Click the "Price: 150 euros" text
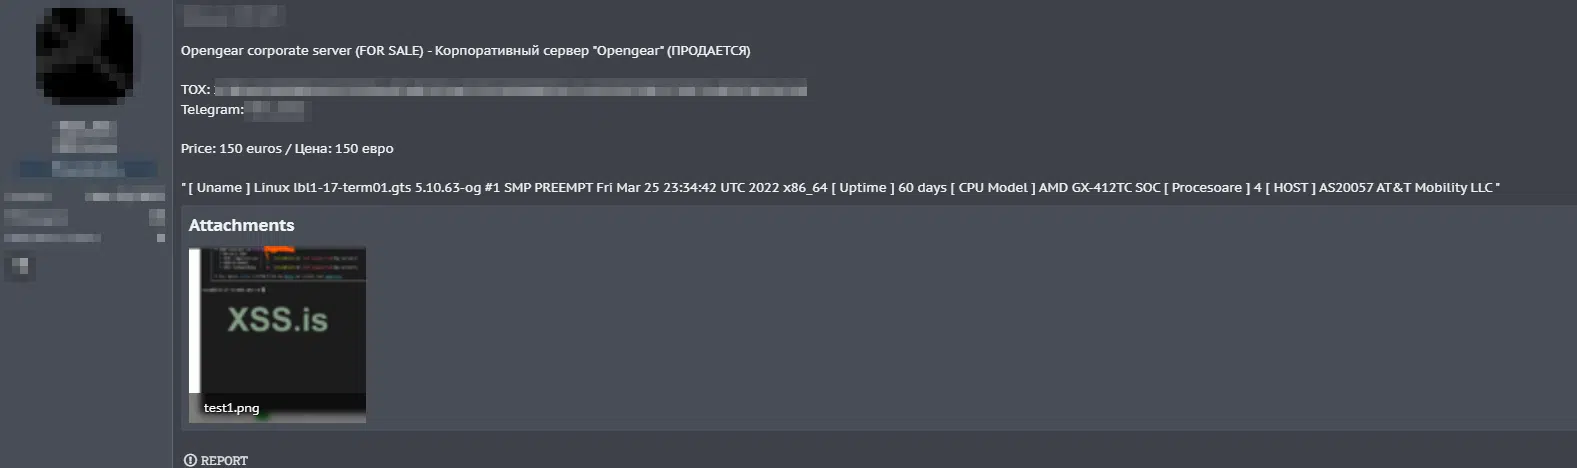This screenshot has height=468, width=1577. (x=231, y=149)
